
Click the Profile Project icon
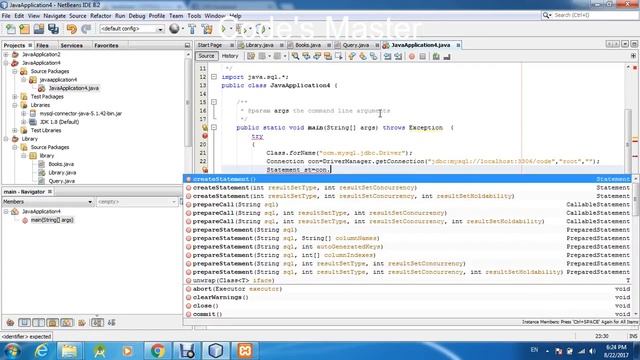click(260, 29)
